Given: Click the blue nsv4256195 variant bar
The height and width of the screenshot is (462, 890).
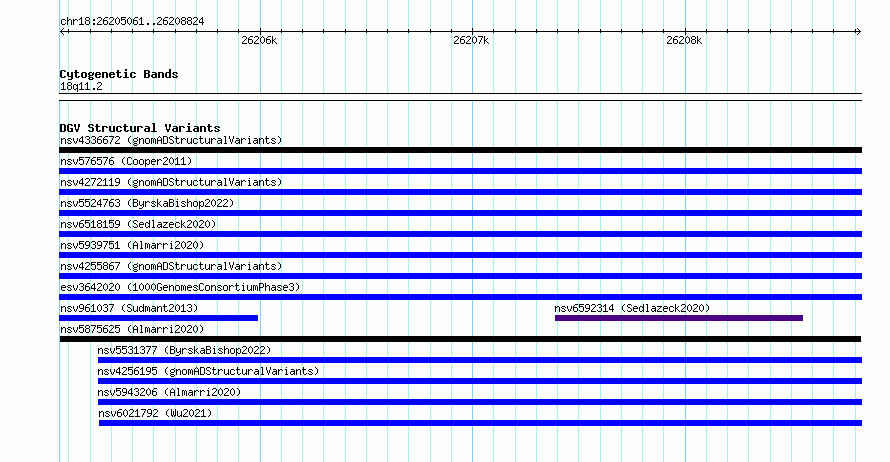Looking at the screenshot, I should pyautogui.click(x=480, y=381).
